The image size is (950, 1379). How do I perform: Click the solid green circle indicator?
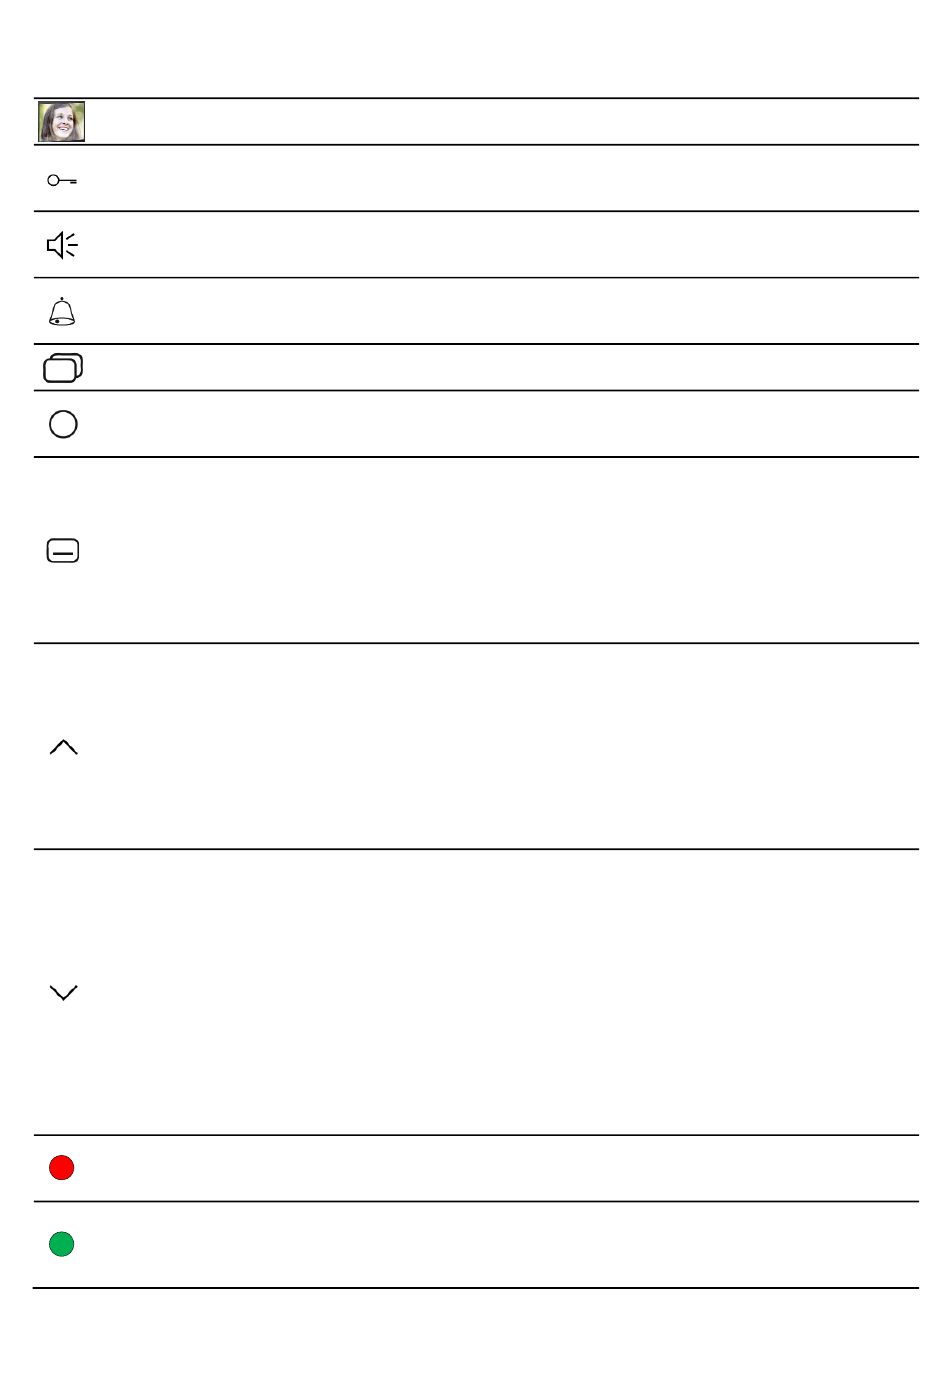point(62,1244)
